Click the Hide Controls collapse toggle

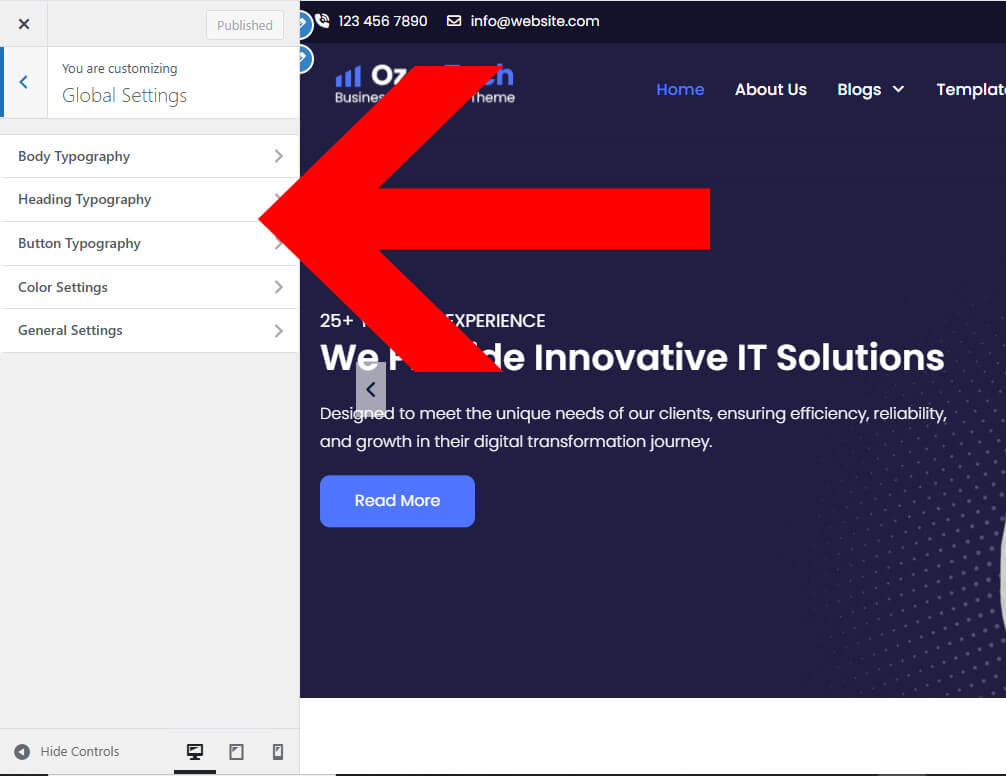click(x=66, y=752)
